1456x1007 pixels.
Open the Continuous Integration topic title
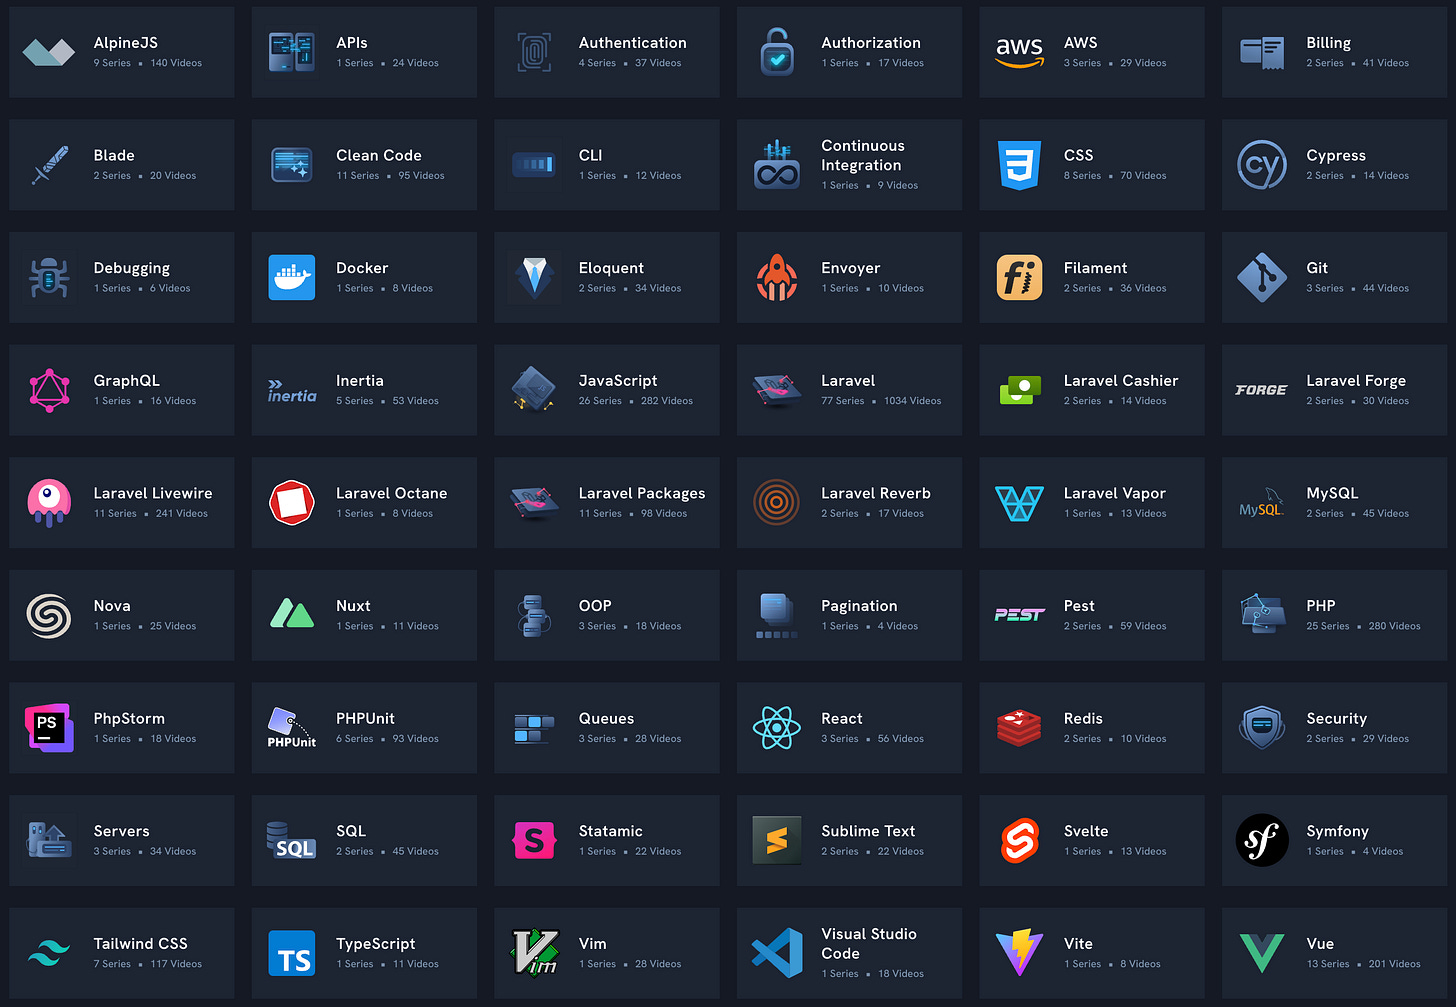coord(863,155)
